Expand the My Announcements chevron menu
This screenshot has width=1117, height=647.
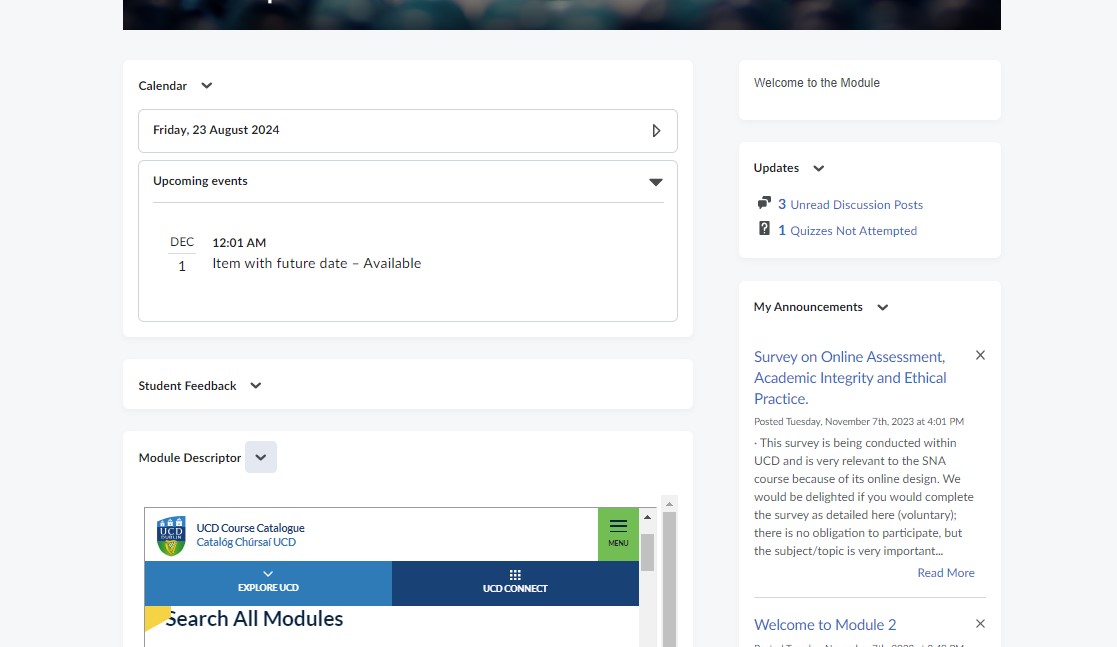(x=883, y=307)
